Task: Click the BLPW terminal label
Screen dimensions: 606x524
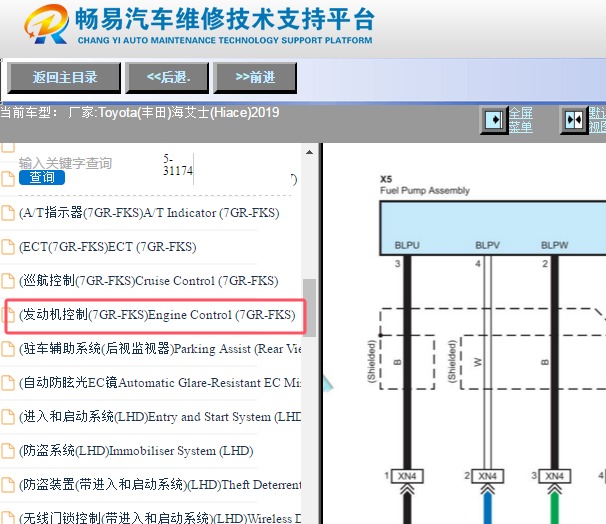Action: 555,245
